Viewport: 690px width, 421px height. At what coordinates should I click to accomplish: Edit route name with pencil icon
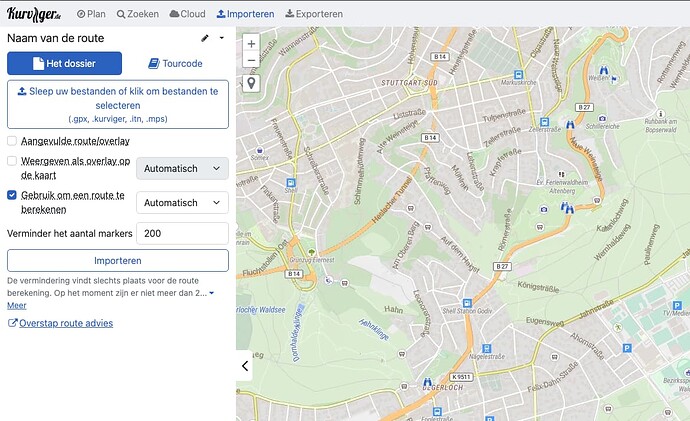click(x=205, y=38)
